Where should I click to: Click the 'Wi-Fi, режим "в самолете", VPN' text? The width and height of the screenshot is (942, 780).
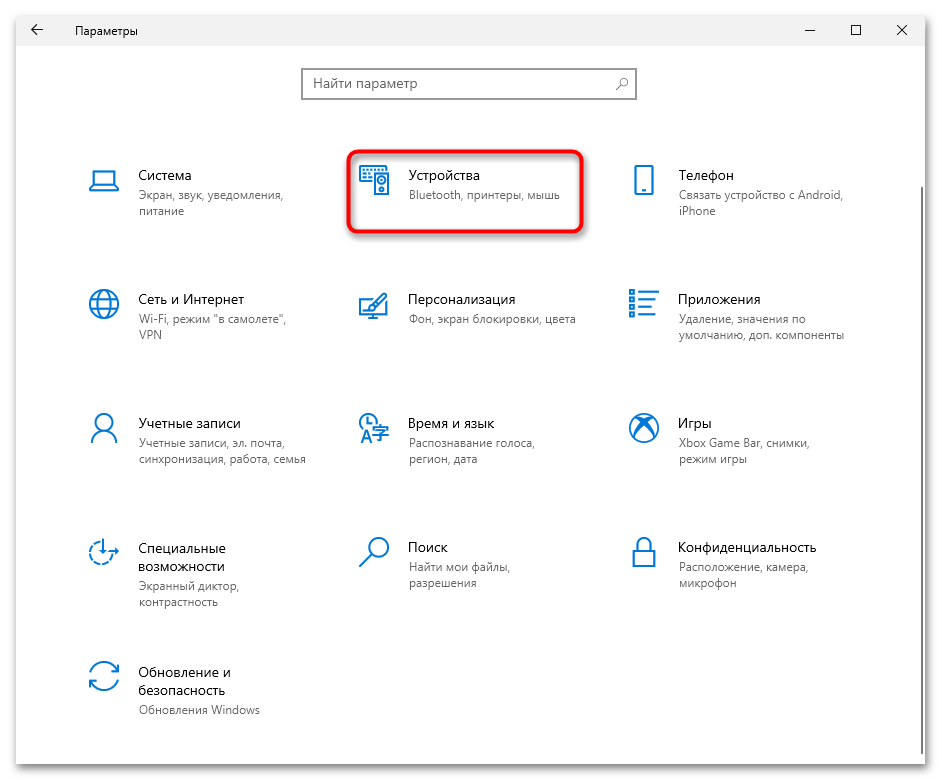click(x=212, y=327)
